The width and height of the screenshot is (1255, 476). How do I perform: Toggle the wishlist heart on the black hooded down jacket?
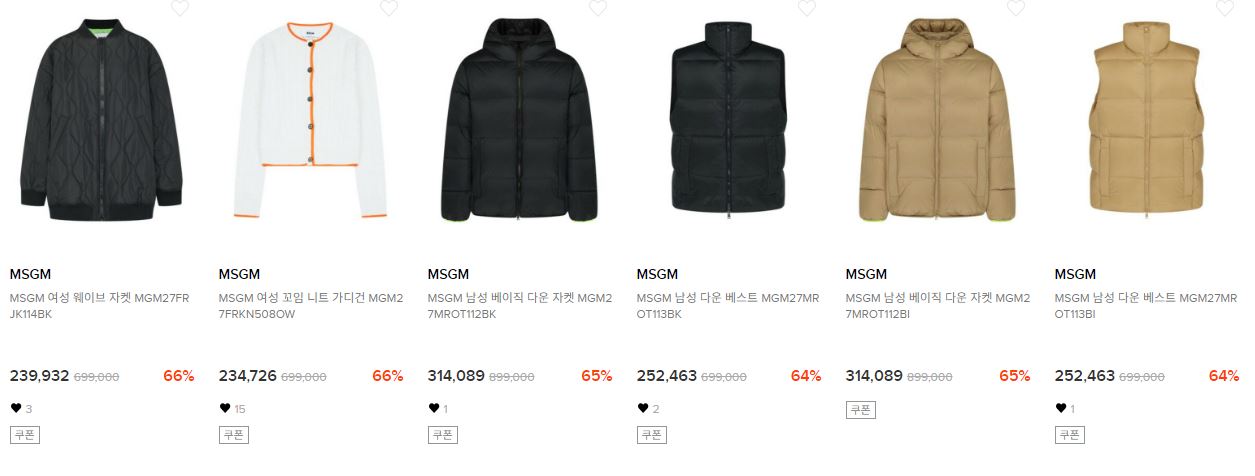(x=598, y=8)
